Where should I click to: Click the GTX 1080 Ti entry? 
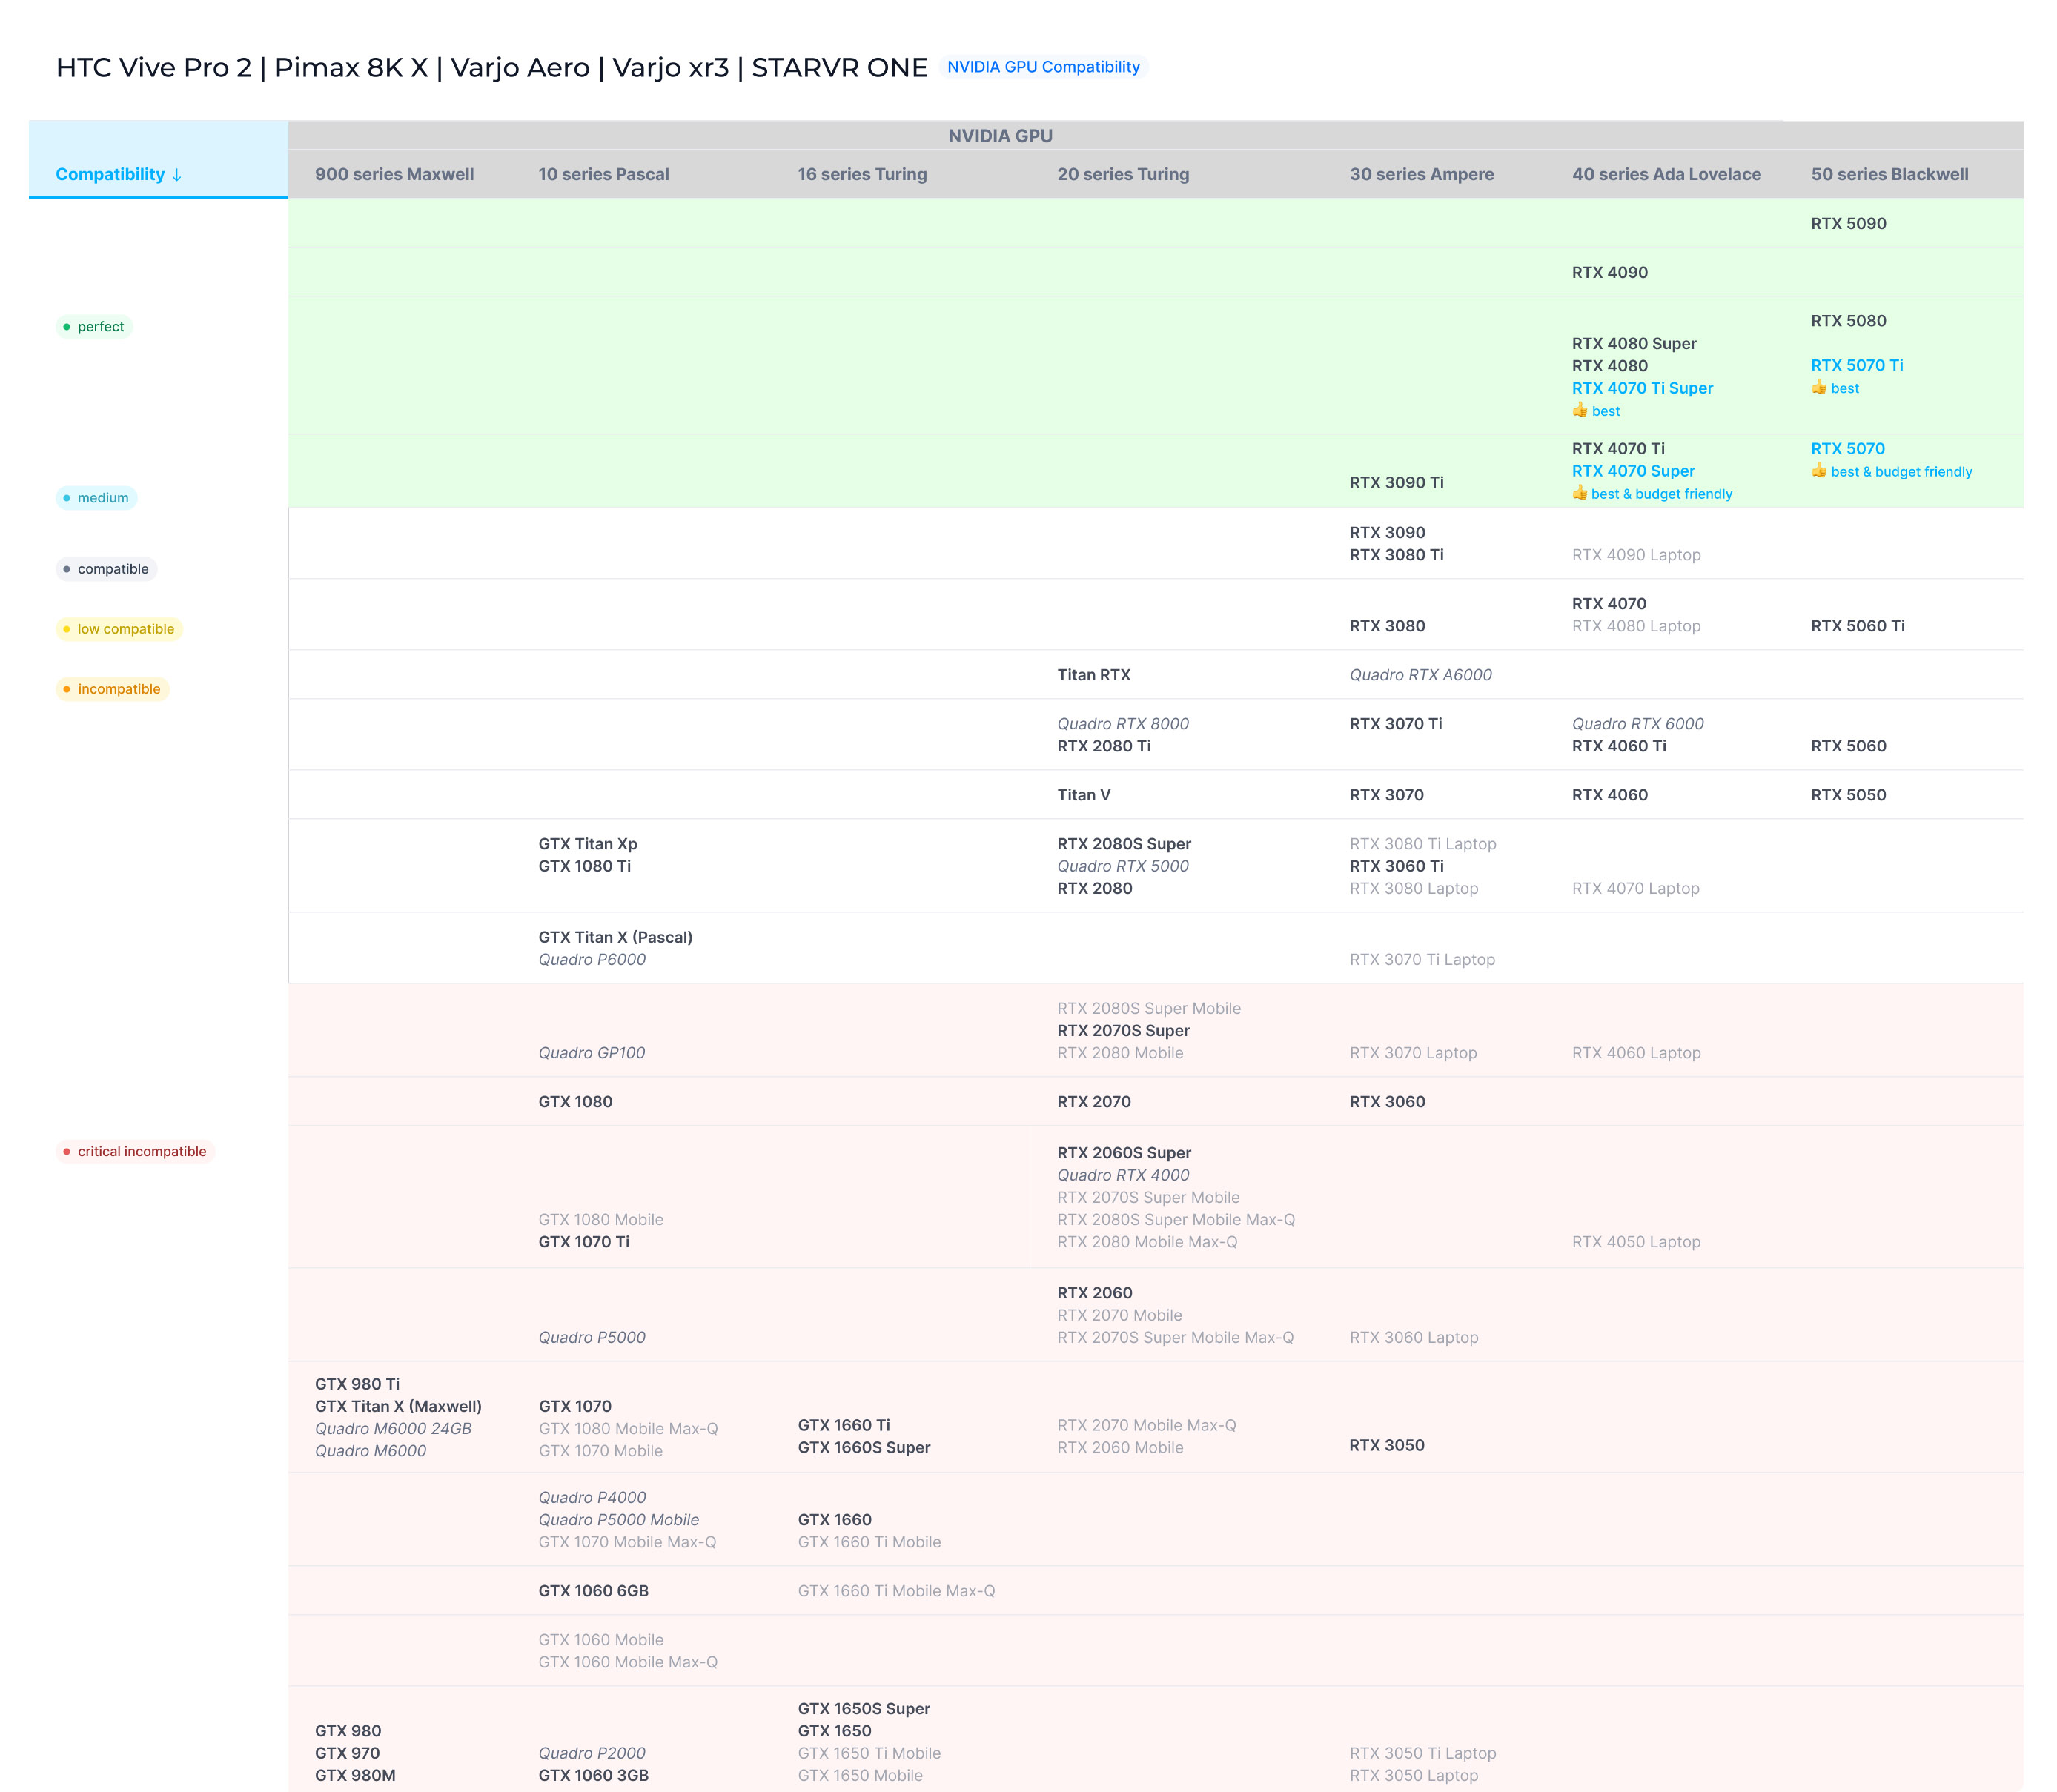(585, 866)
